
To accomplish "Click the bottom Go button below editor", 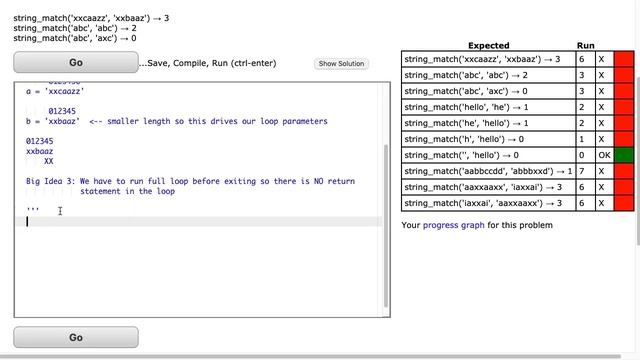I will pos(76,337).
